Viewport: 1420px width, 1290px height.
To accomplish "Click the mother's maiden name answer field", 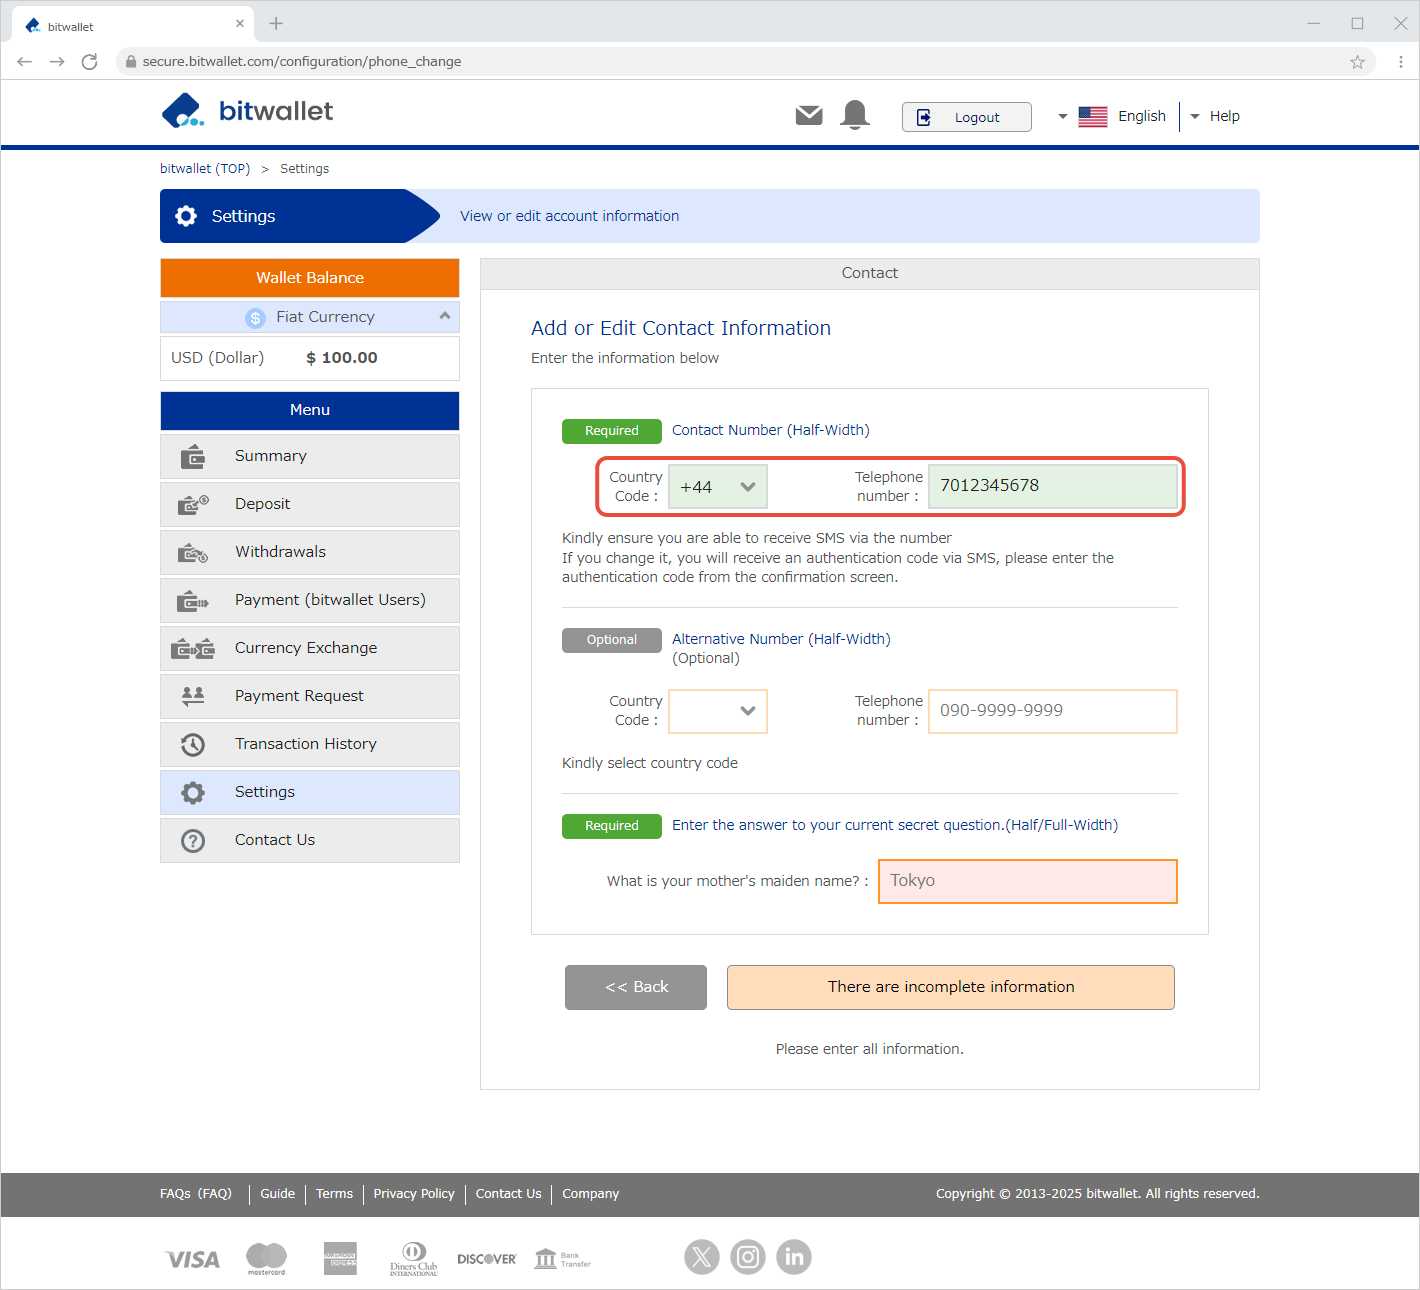I will (x=1027, y=881).
